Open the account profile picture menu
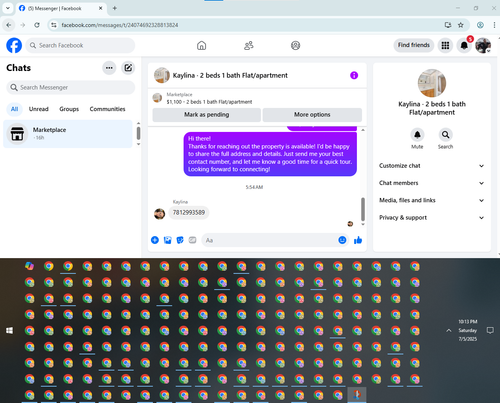The height and width of the screenshot is (403, 500). pos(483,45)
